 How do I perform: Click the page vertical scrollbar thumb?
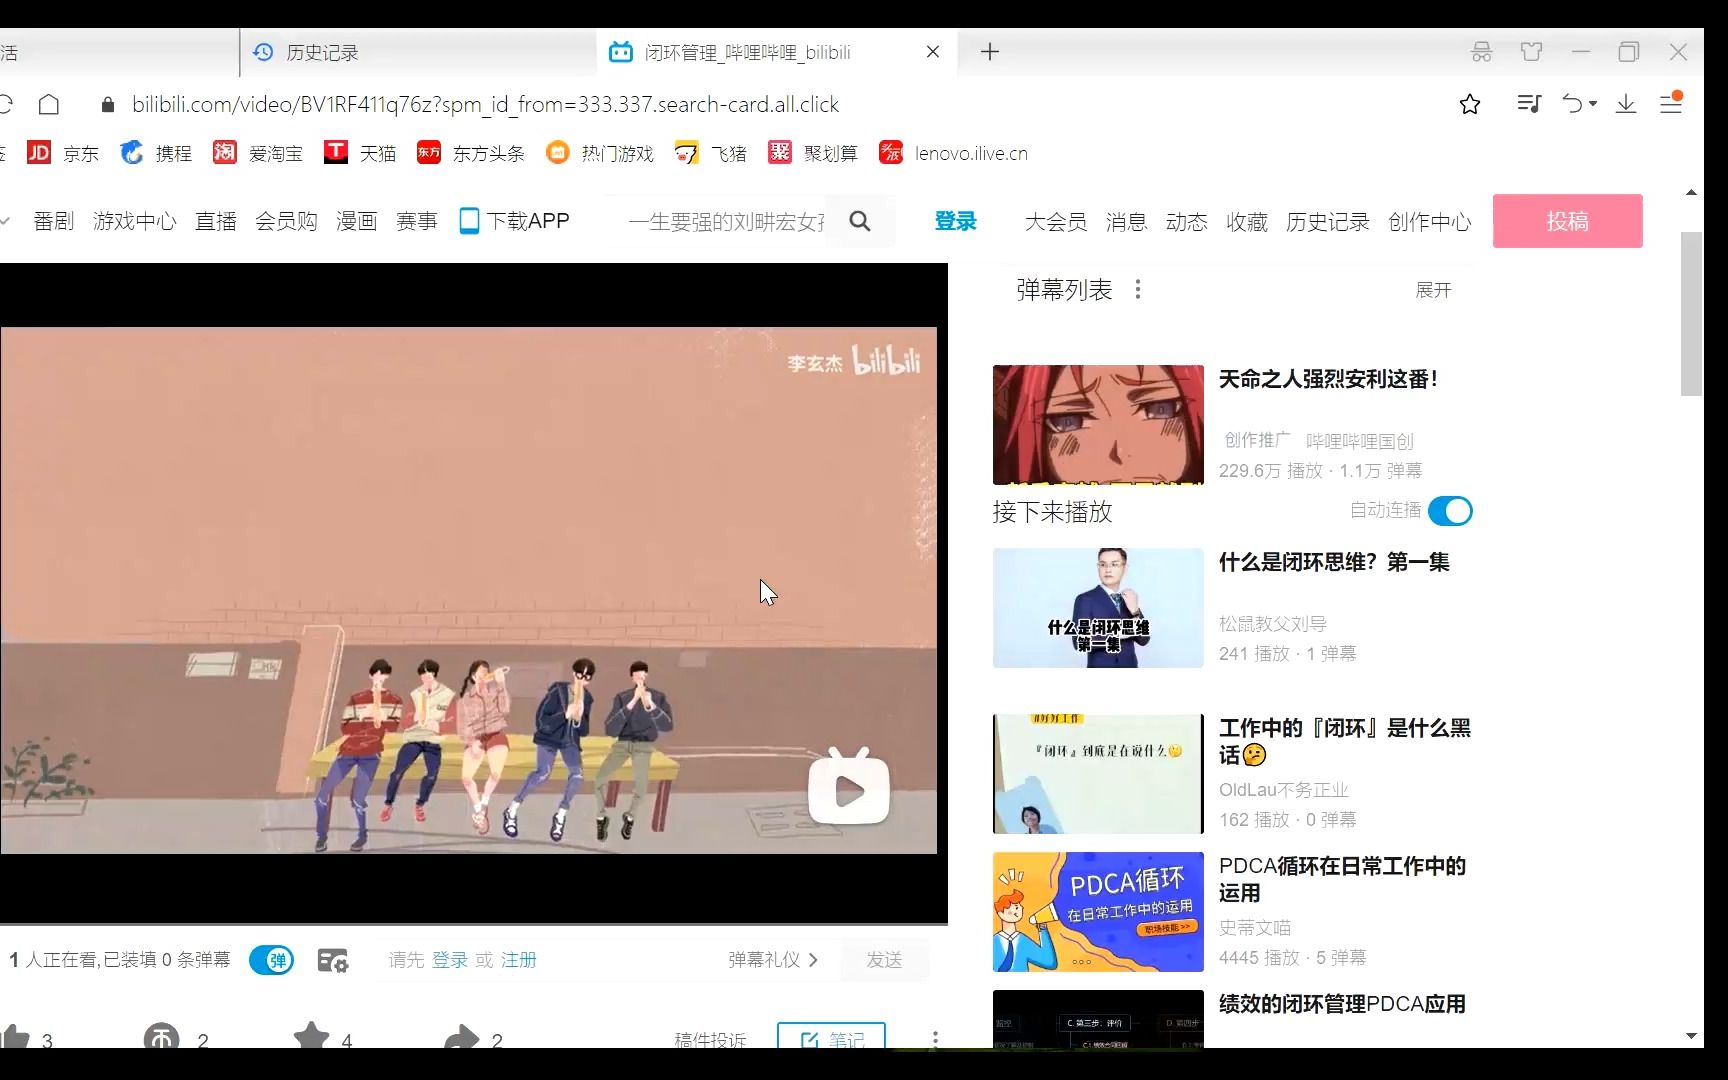click(x=1691, y=314)
